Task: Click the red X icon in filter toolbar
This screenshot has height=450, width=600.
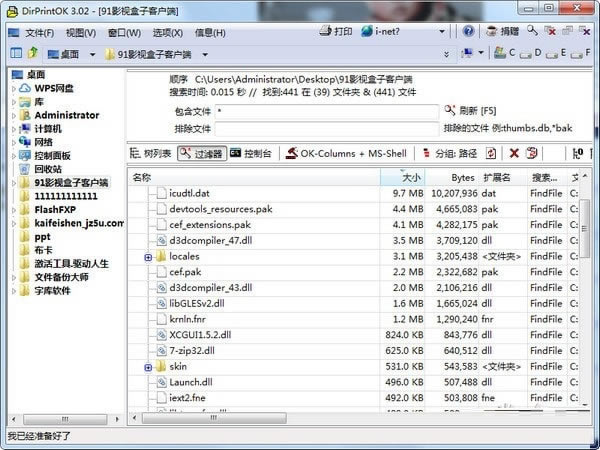Action: click(x=514, y=153)
